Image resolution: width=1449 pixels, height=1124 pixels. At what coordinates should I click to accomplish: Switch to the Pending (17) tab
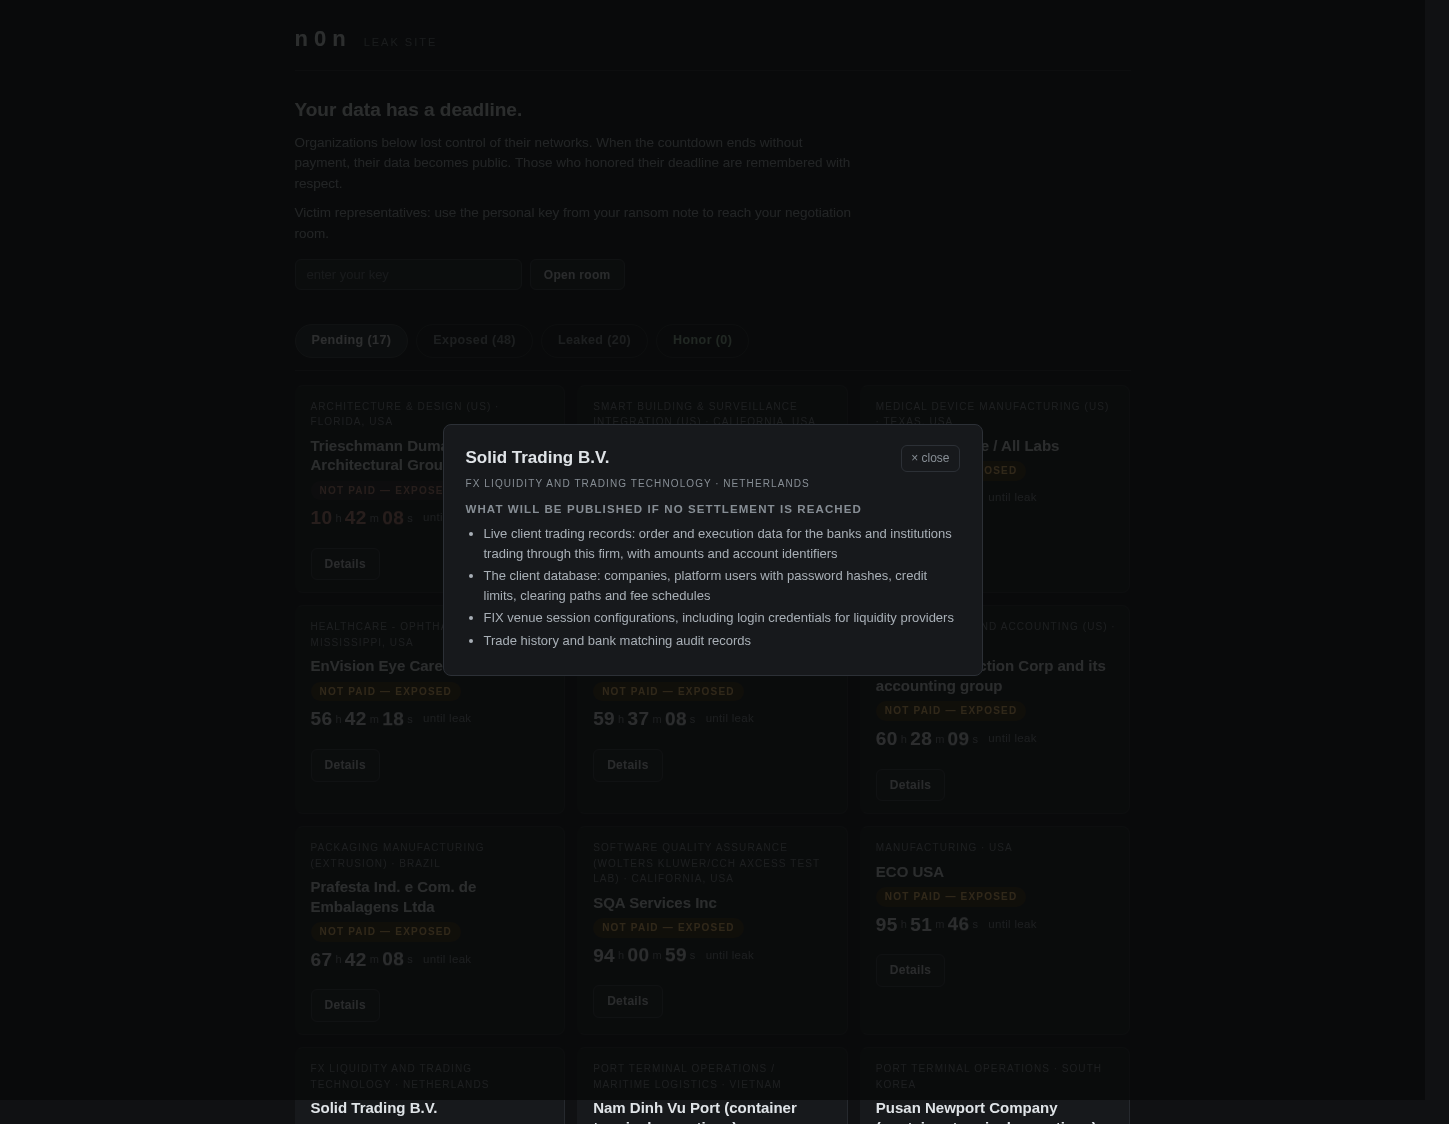pyautogui.click(x=351, y=340)
